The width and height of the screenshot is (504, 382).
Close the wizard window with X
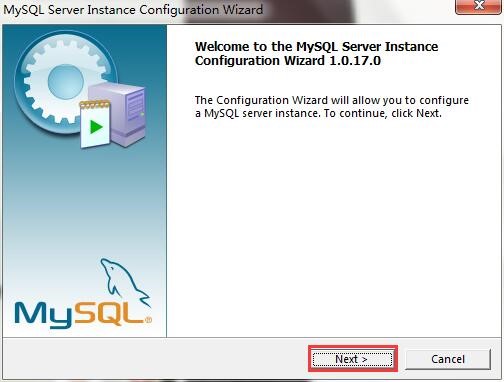(479, 6)
